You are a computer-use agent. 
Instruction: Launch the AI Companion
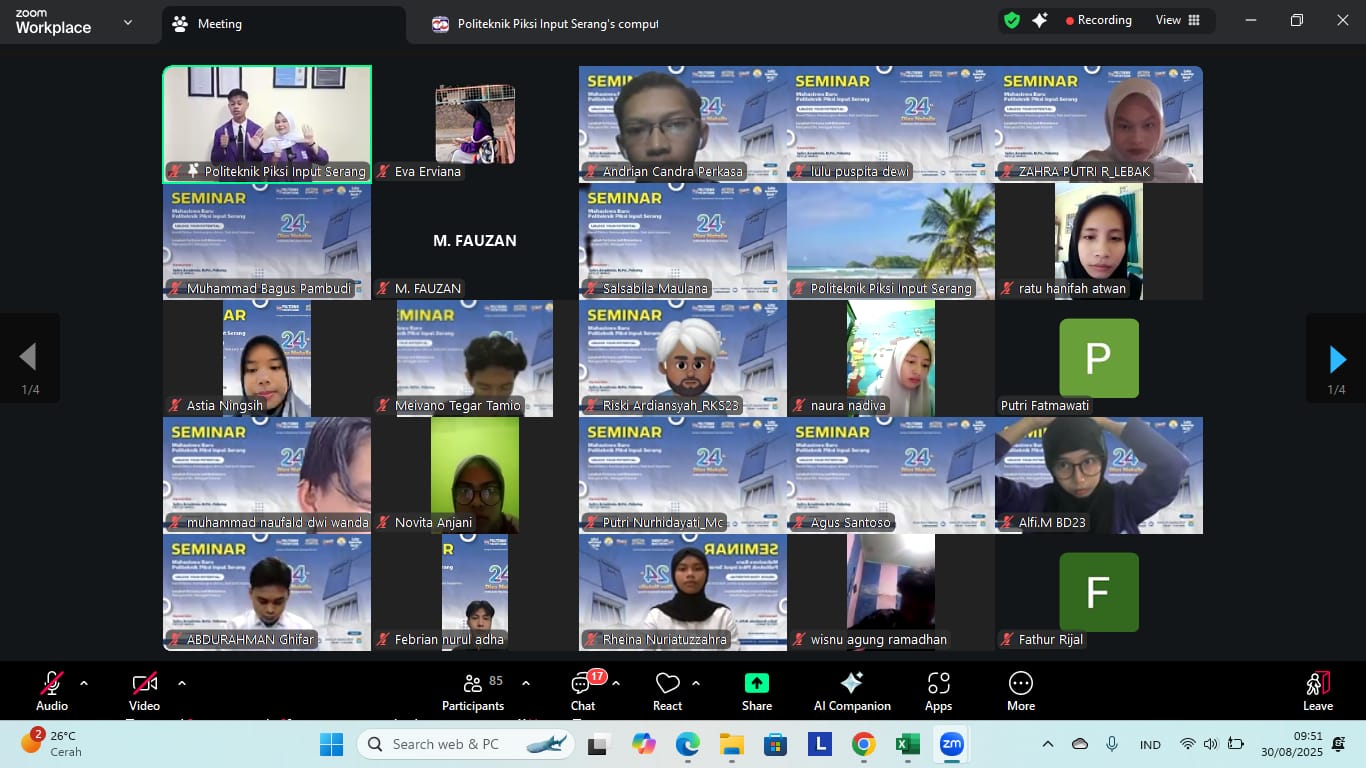pyautogui.click(x=852, y=691)
